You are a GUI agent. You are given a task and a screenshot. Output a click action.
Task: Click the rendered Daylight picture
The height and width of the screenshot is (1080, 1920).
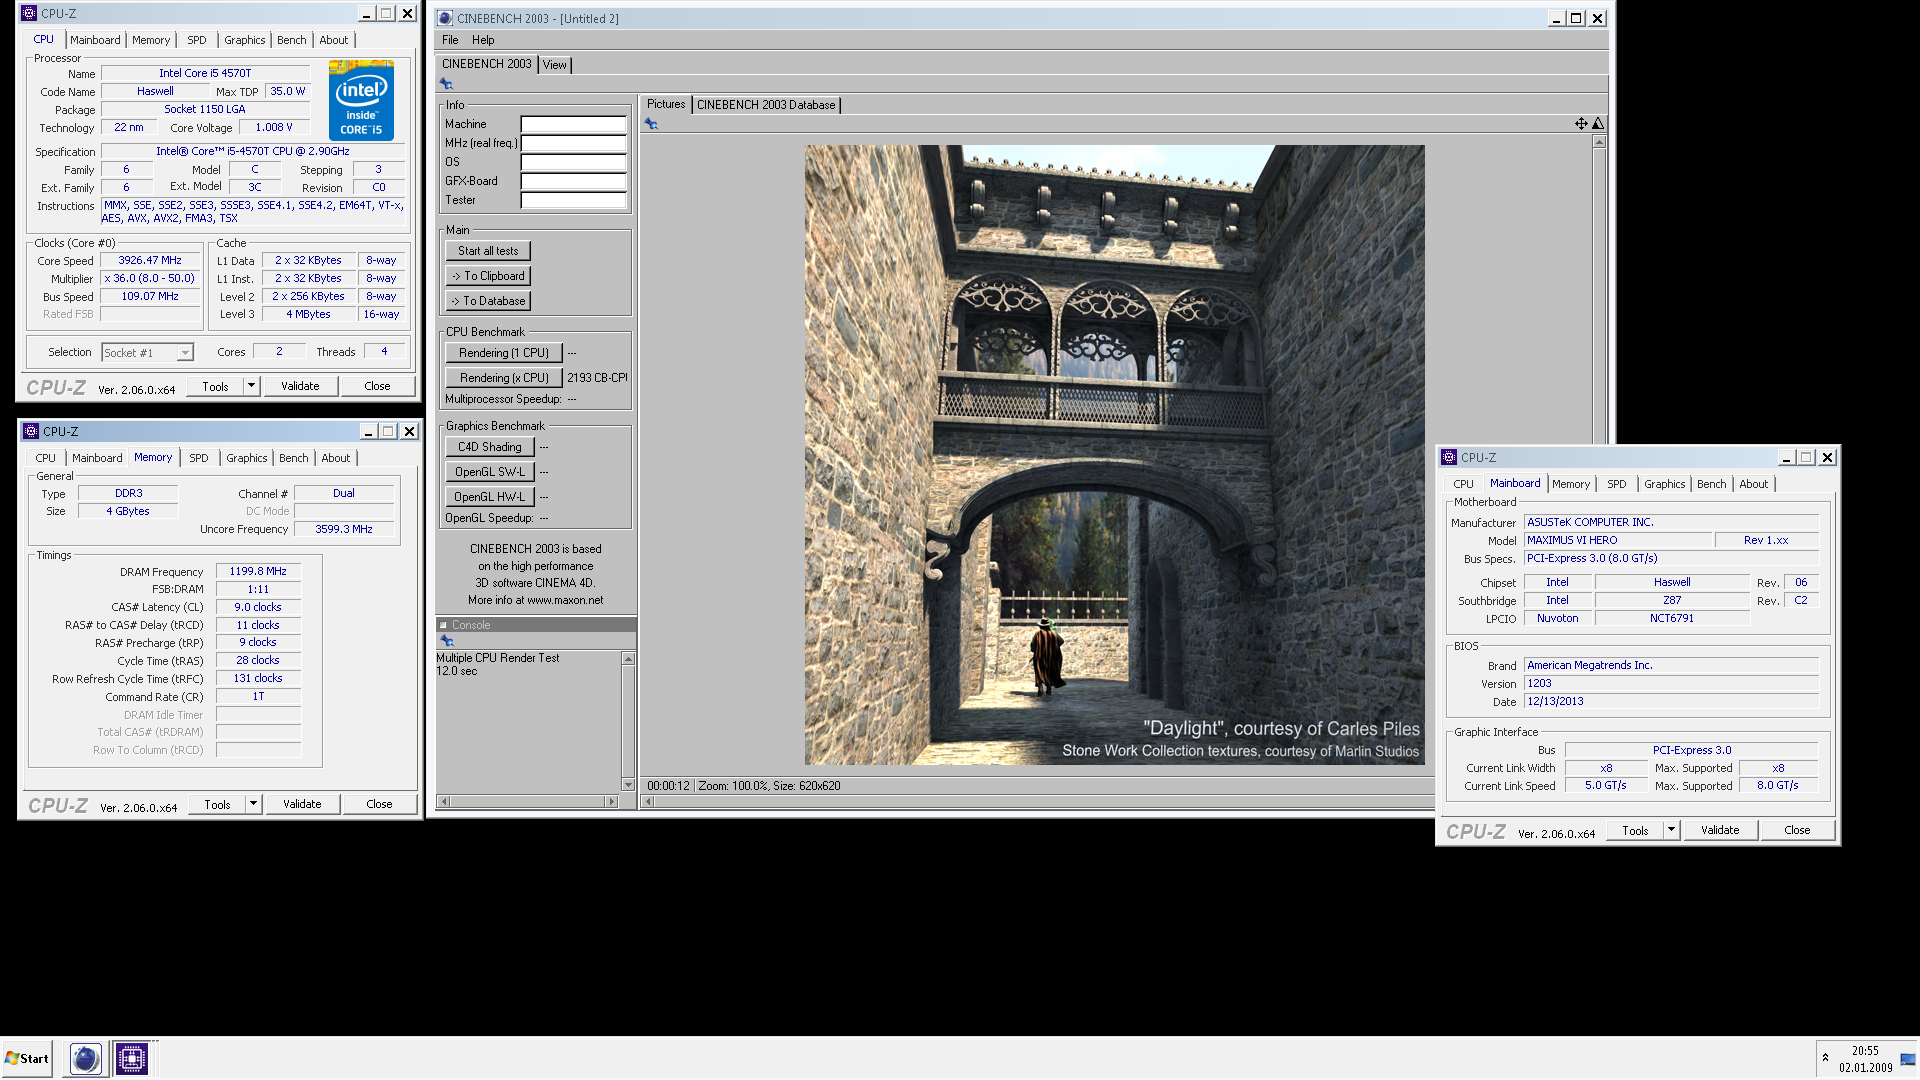[x=1114, y=455]
